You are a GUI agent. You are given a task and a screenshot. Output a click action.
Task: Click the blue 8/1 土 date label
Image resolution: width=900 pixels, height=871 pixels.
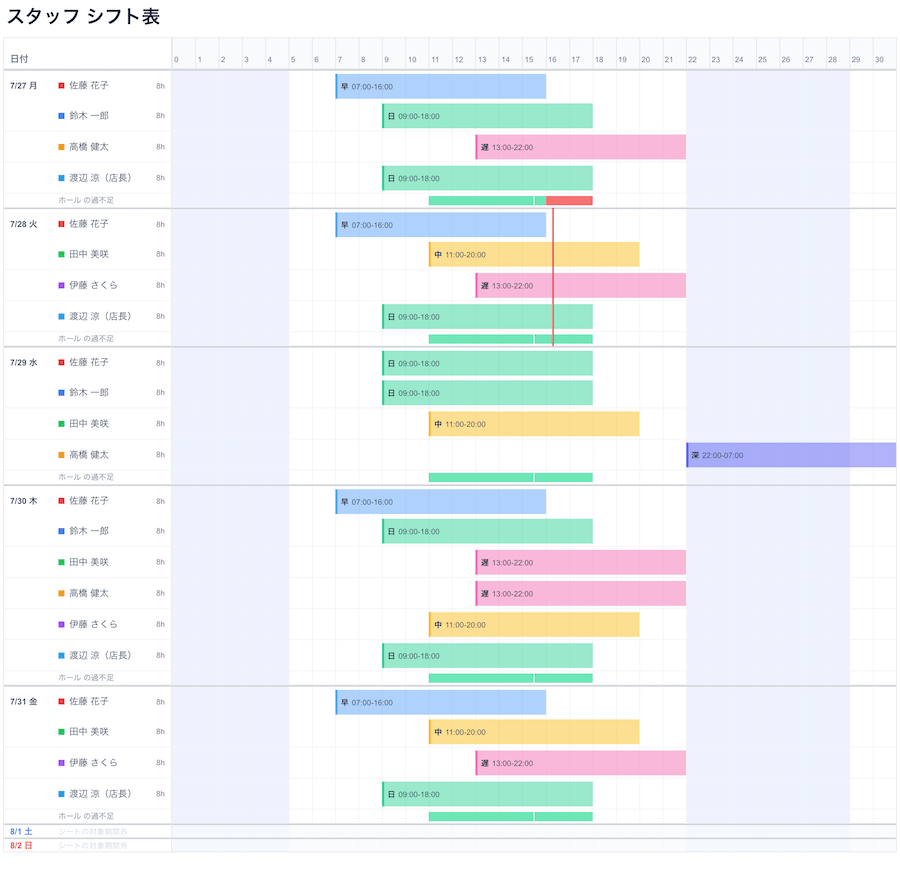21,831
